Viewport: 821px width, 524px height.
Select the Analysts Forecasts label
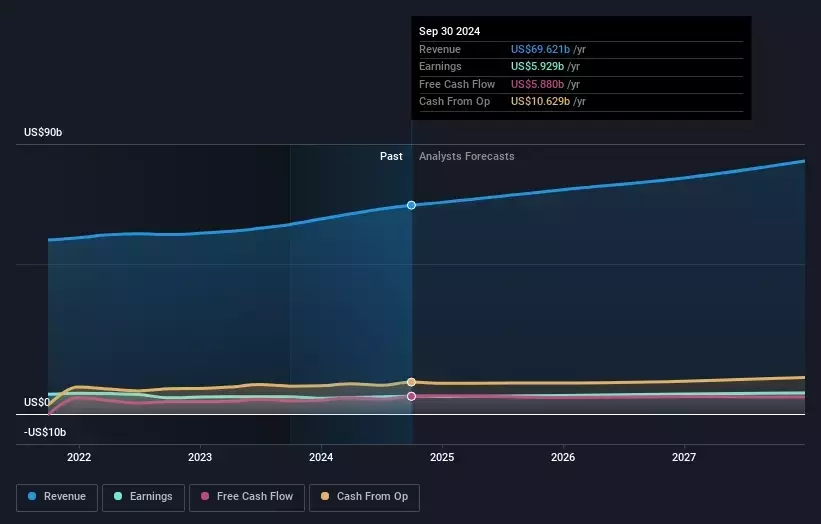(467, 156)
